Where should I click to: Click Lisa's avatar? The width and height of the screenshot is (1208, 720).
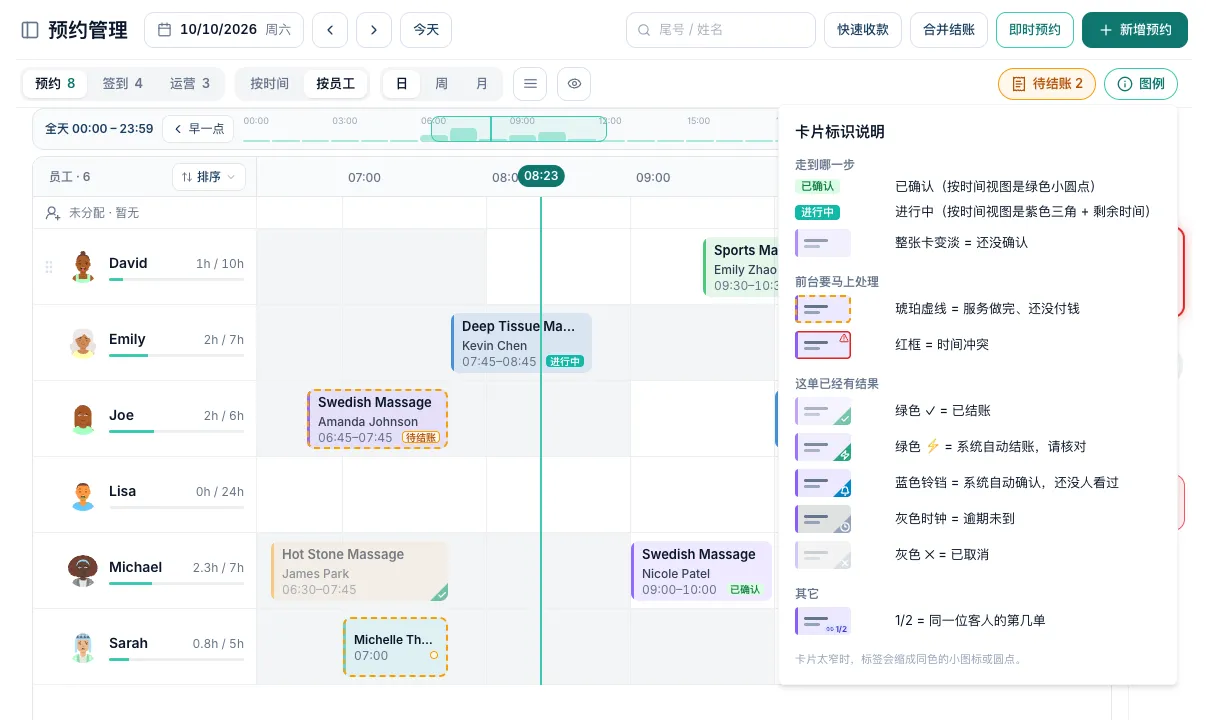(x=83, y=495)
